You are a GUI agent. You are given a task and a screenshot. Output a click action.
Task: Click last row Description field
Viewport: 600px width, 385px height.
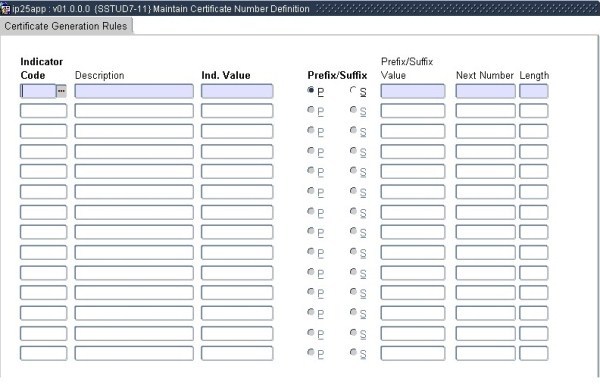coord(134,353)
